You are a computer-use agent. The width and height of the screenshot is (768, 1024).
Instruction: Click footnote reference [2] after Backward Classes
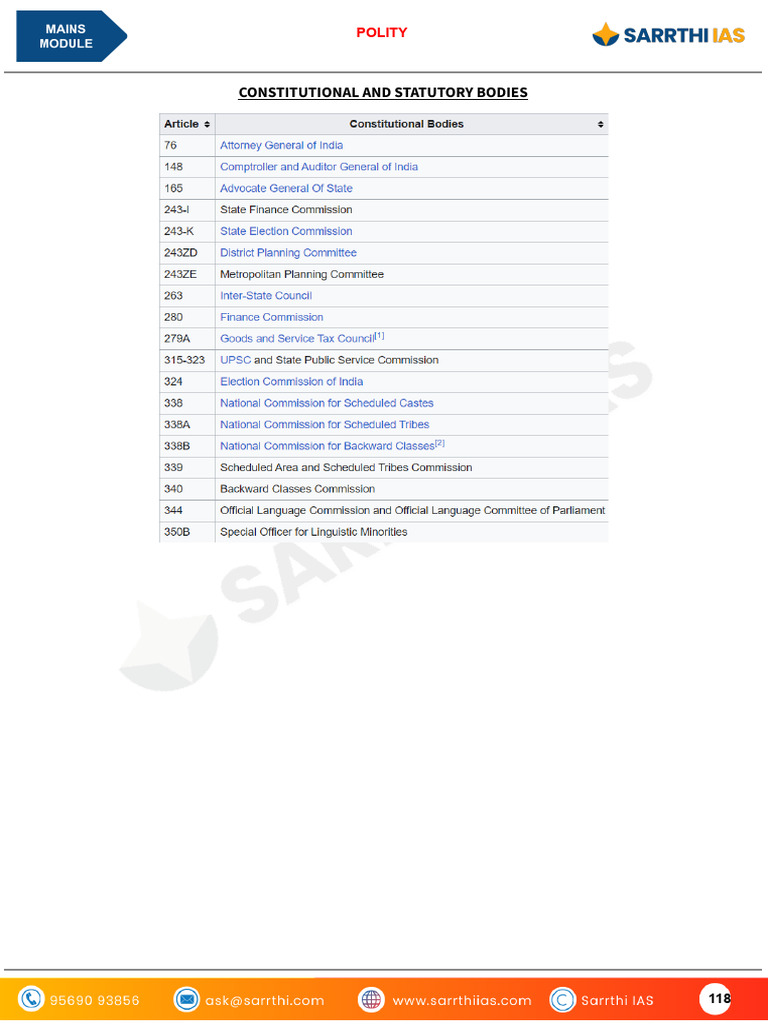(x=440, y=443)
